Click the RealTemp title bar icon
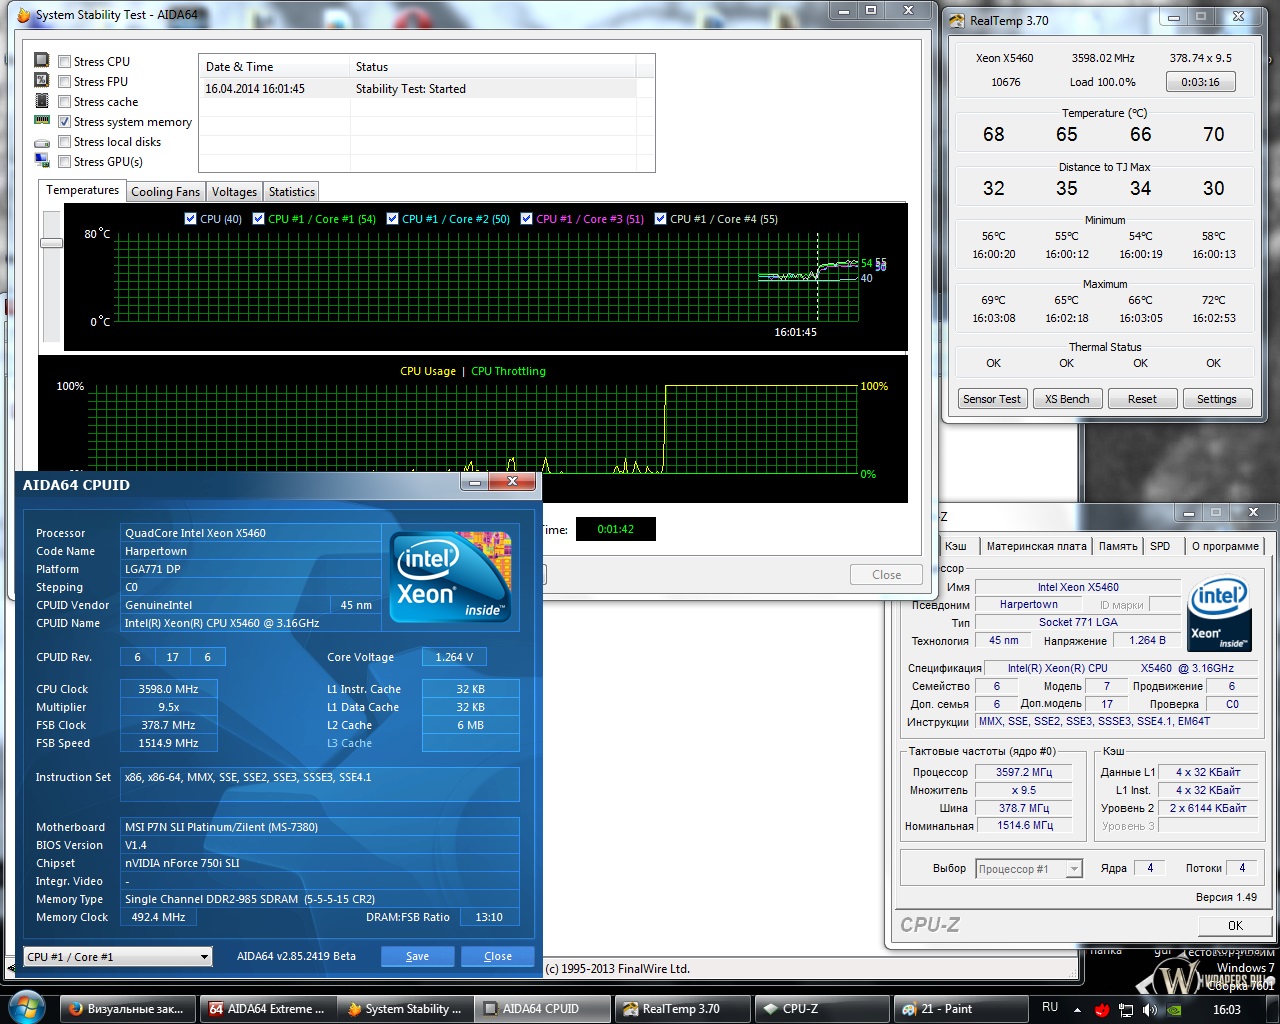 [x=957, y=20]
